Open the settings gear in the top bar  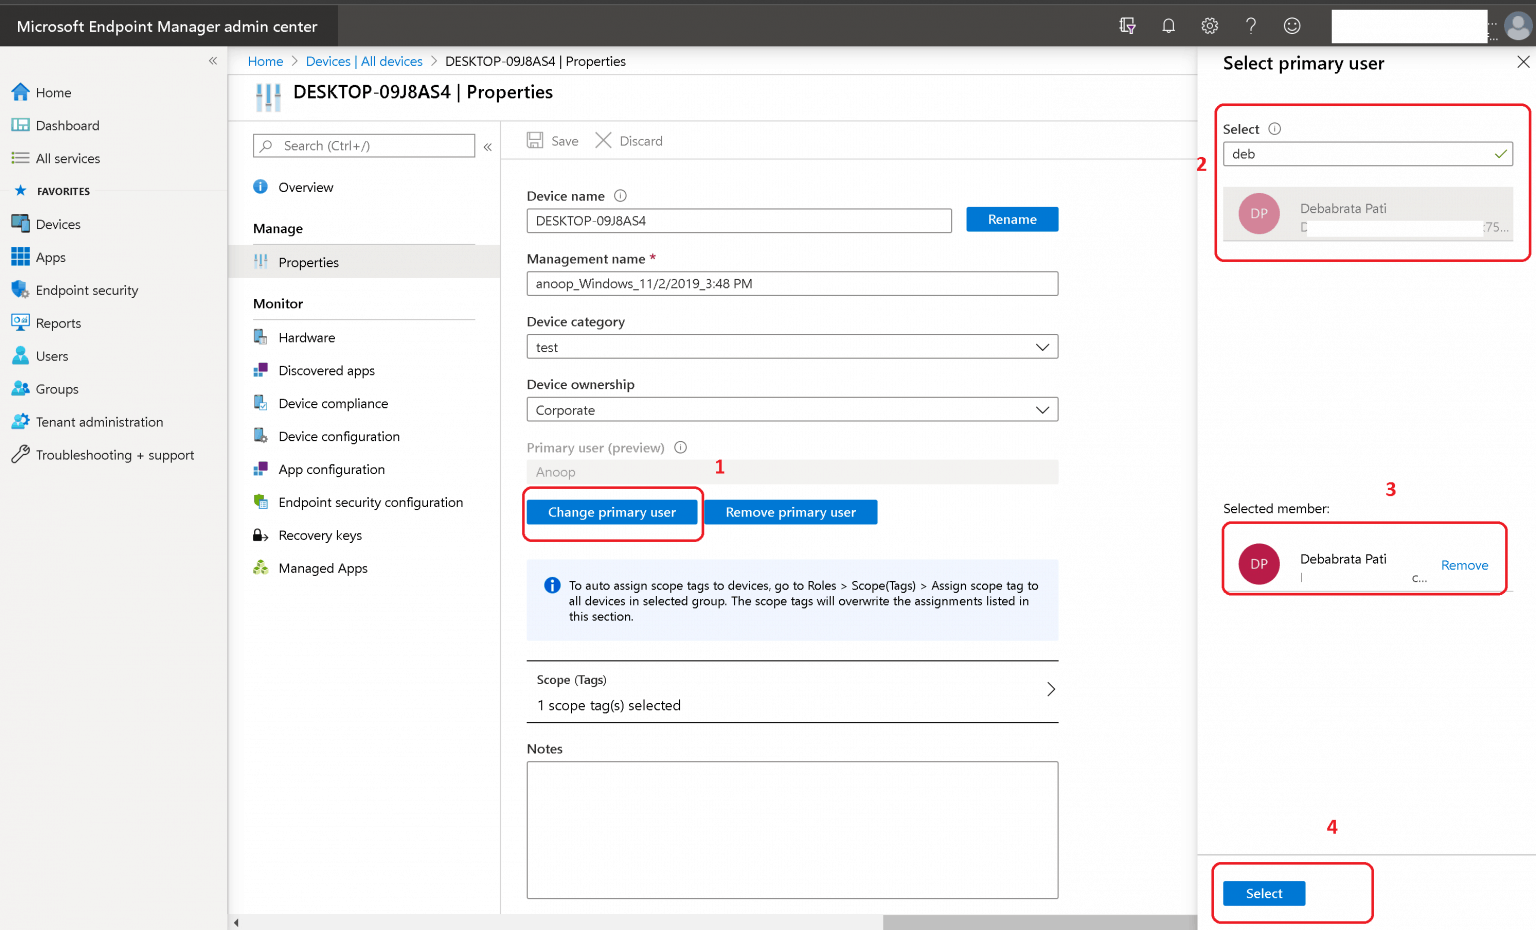coord(1209,26)
